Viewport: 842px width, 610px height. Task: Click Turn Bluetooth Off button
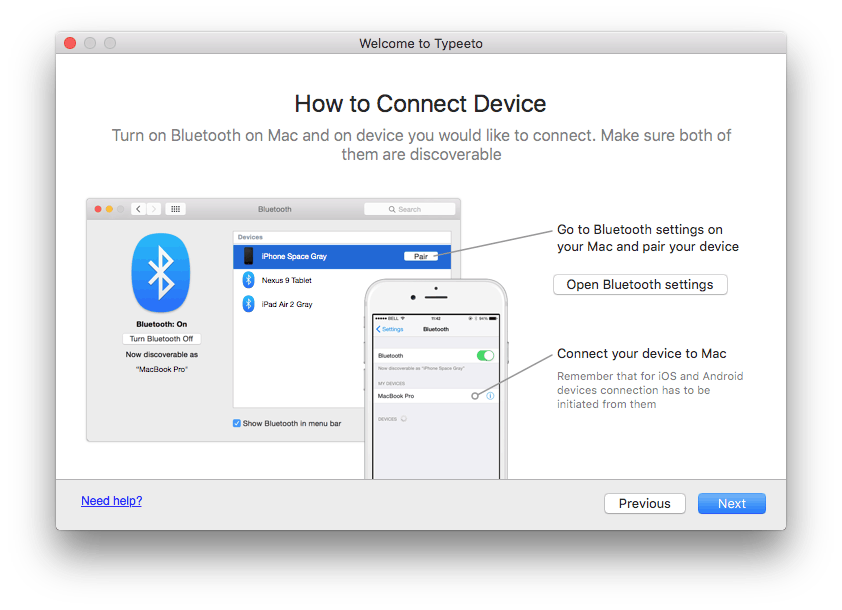pos(161,339)
